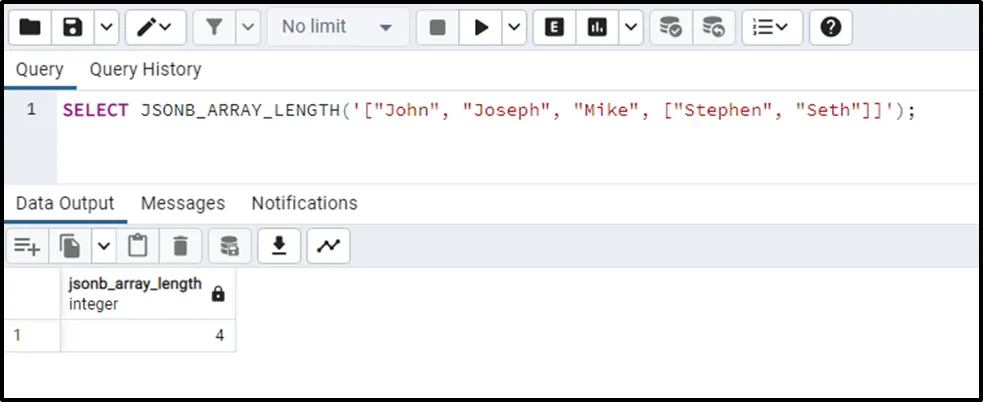Click the Explain Analyze chart icon

pyautogui.click(x=598, y=28)
